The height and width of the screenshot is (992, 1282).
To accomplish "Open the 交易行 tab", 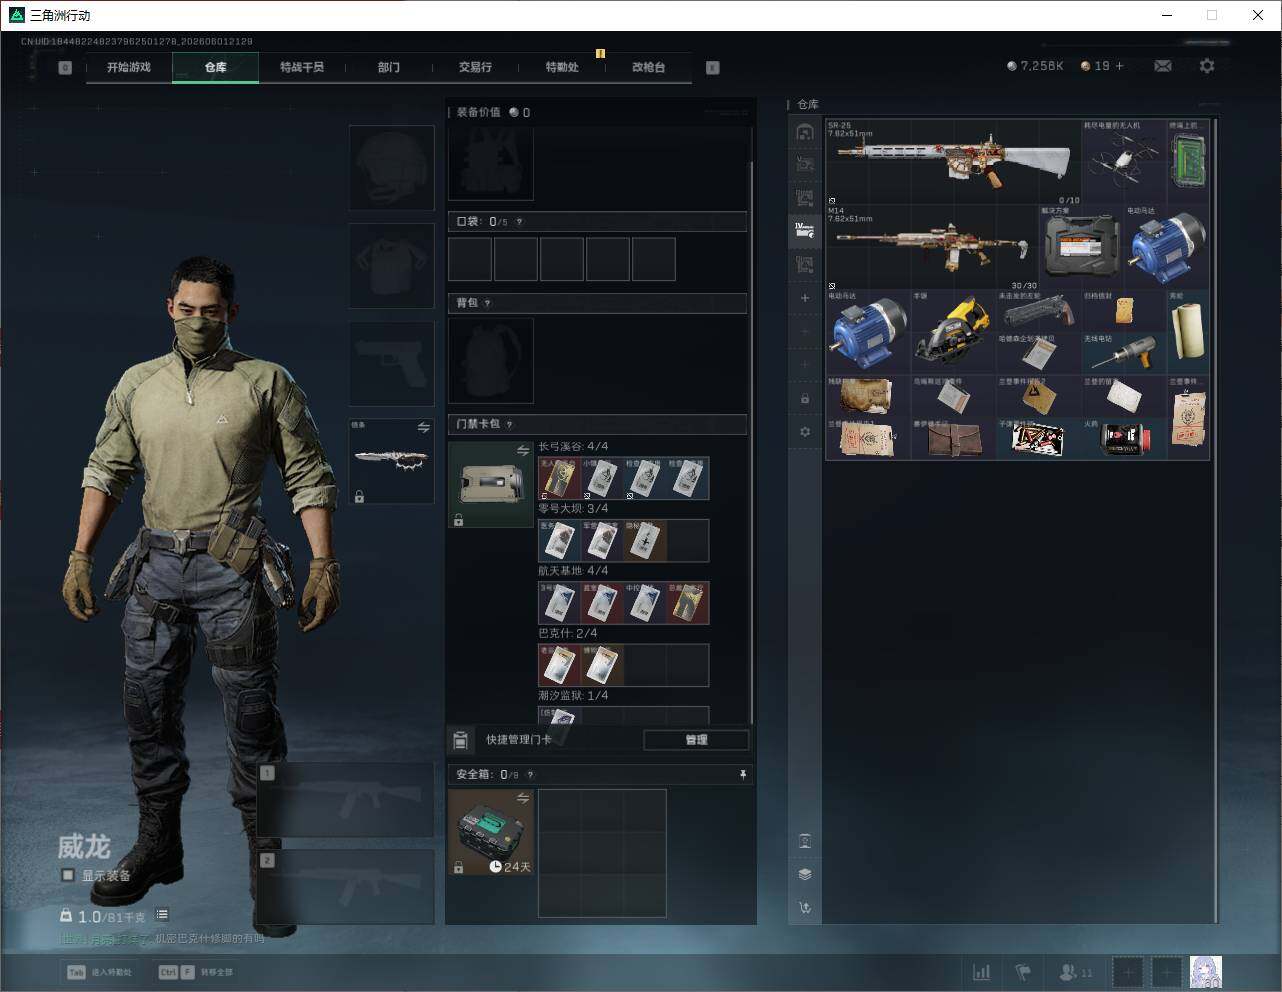I will click(475, 67).
